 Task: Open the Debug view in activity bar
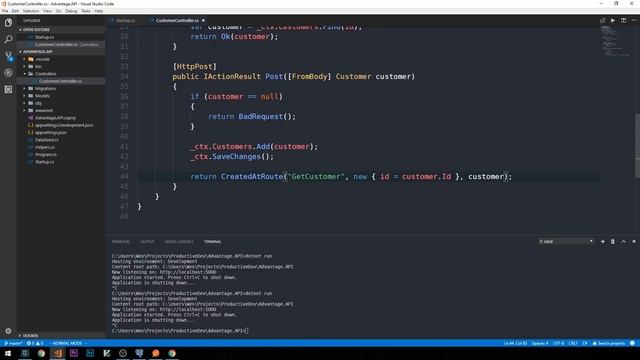pyautogui.click(x=8, y=73)
